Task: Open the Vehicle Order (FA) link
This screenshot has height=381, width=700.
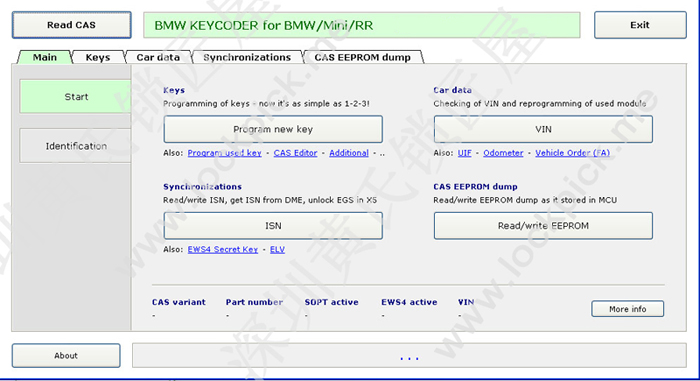Action: click(573, 153)
